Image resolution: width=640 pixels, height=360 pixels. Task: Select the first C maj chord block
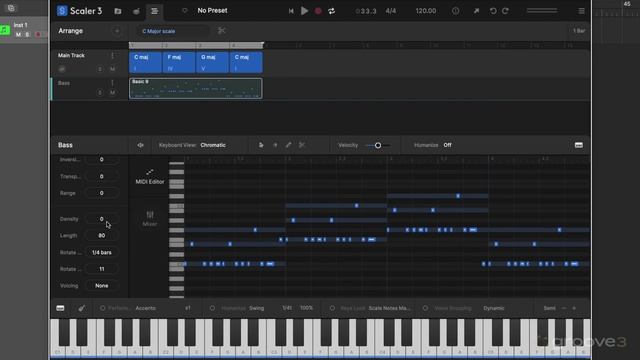coord(145,62)
